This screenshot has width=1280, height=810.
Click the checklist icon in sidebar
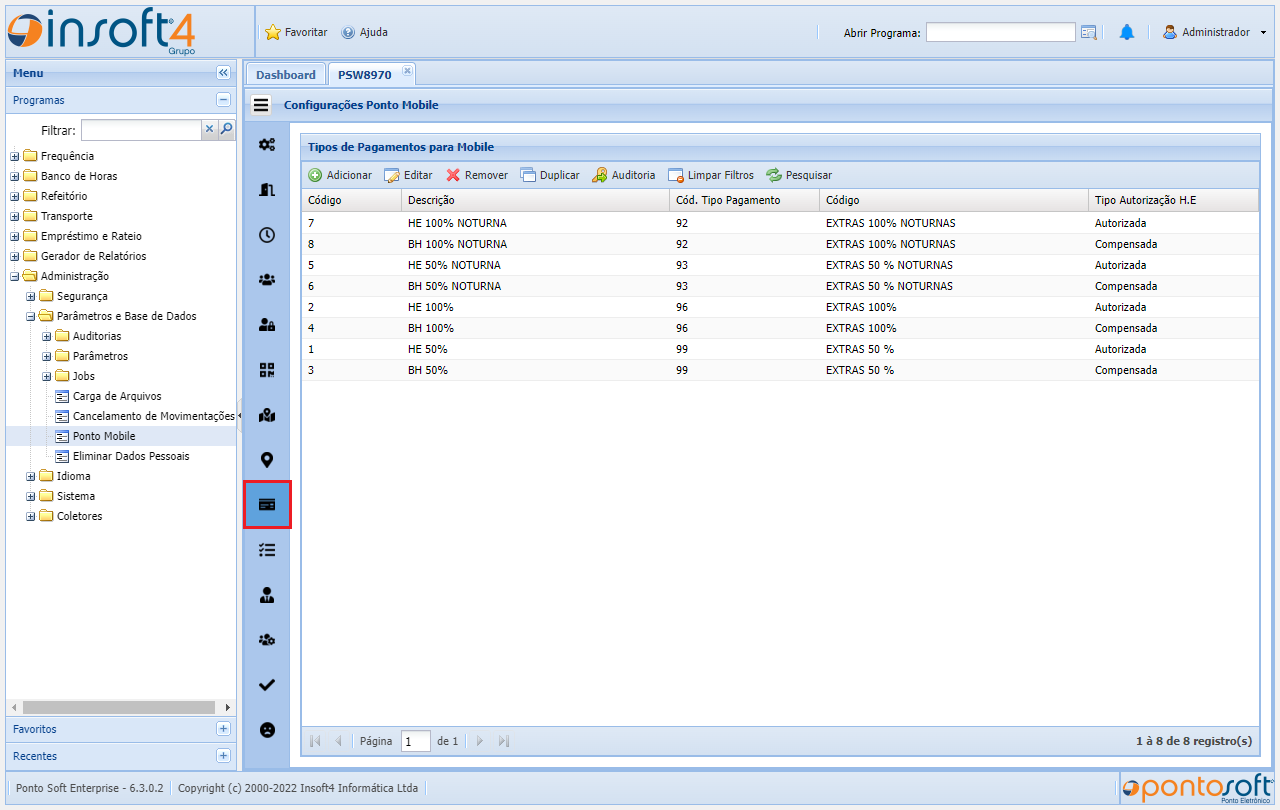point(267,550)
